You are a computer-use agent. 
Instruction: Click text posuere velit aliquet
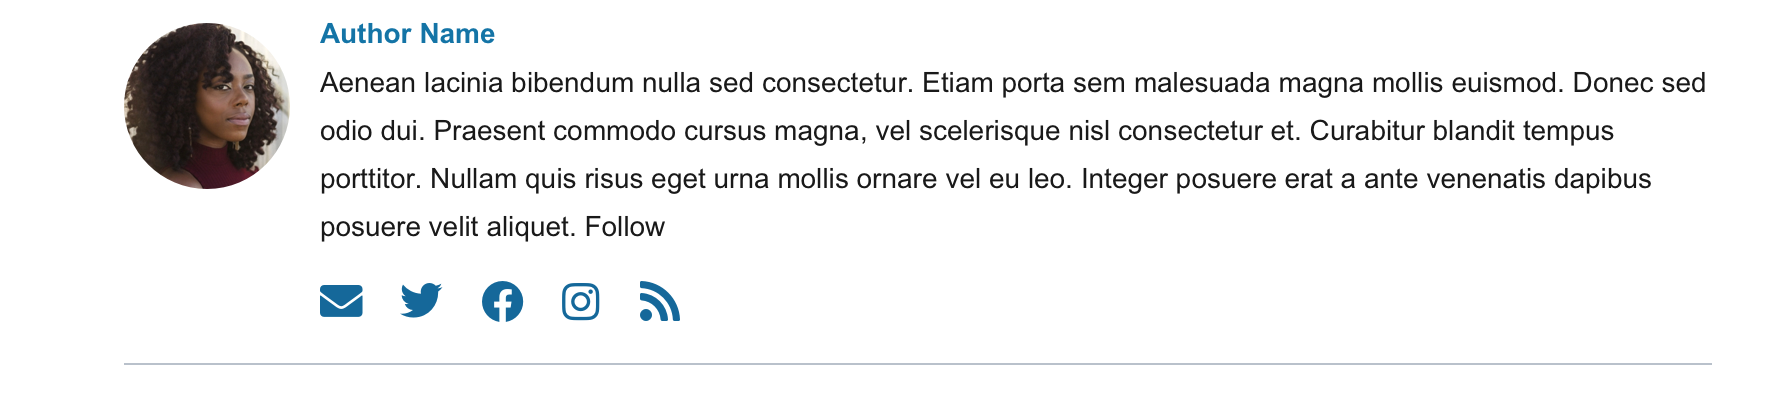pos(448,227)
